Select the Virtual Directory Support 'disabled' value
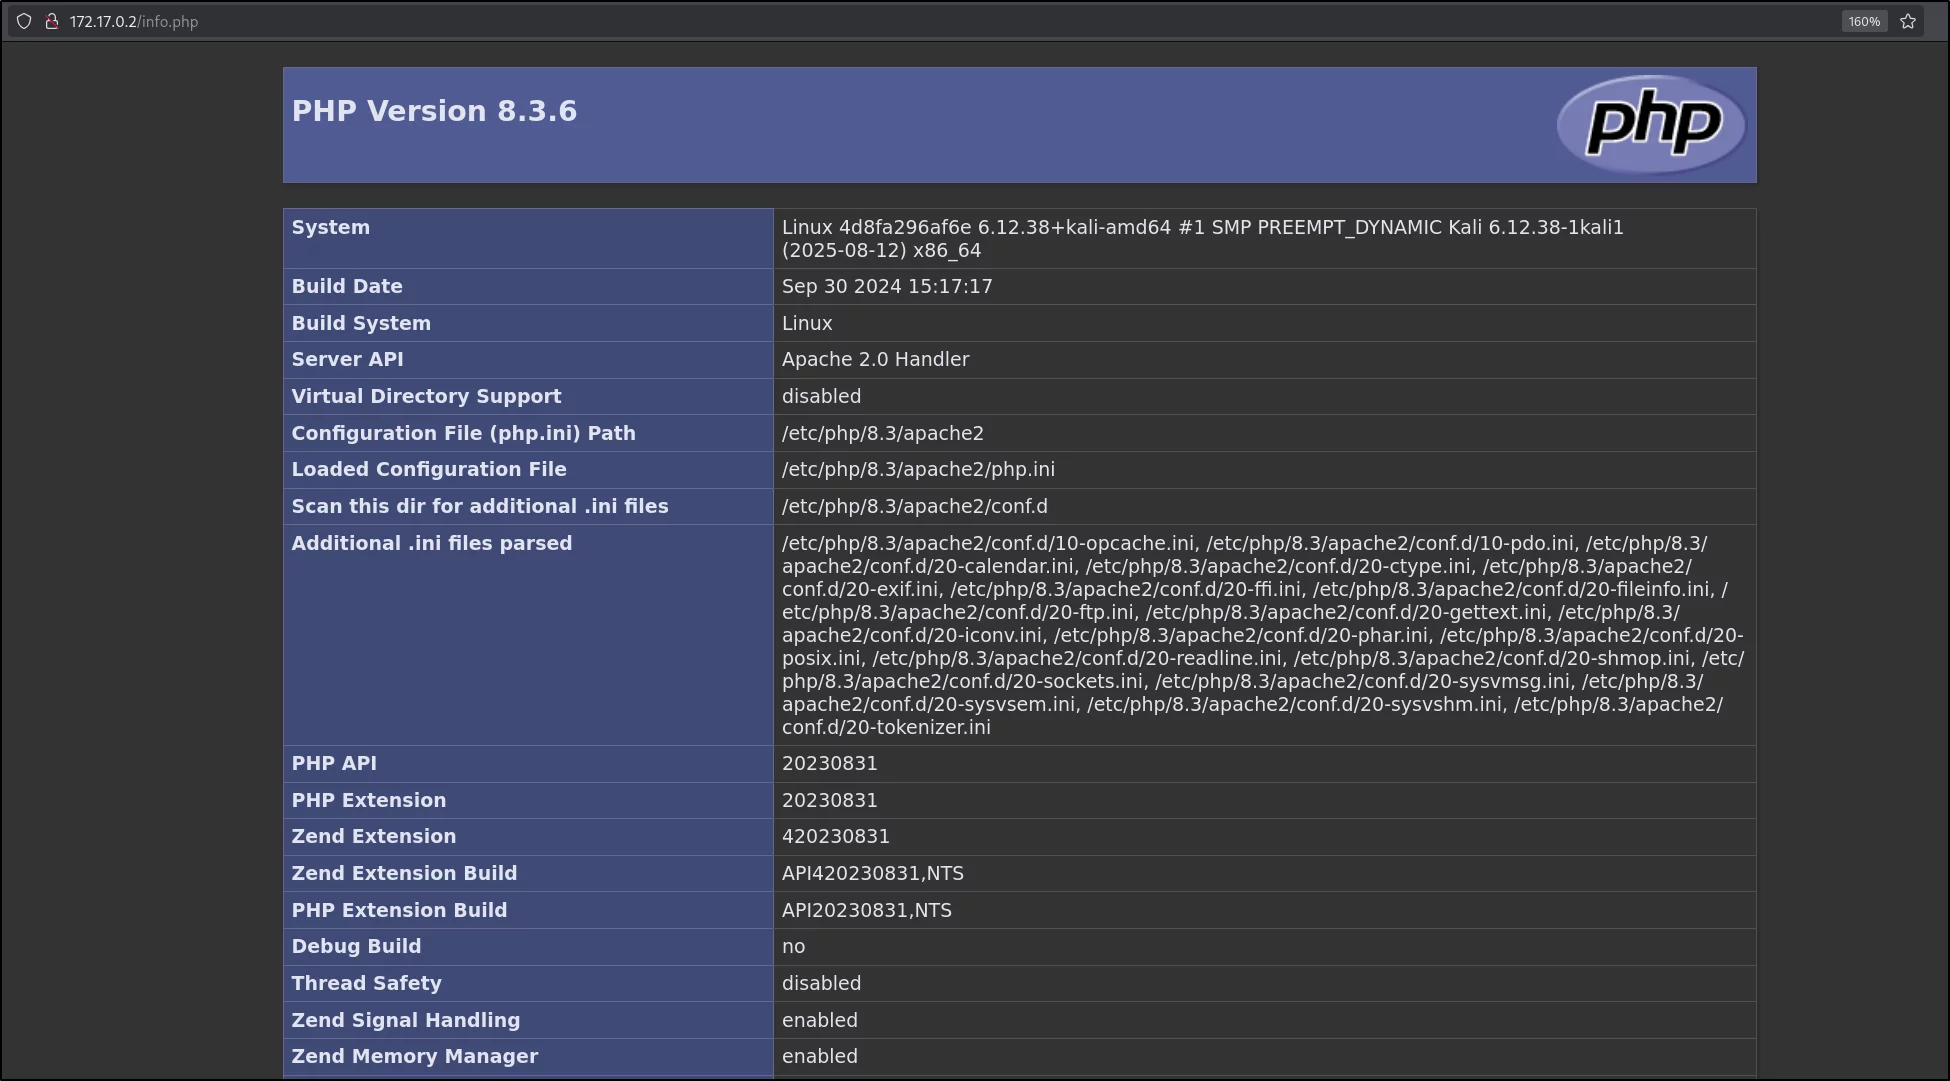Viewport: 1950px width, 1081px height. click(821, 396)
